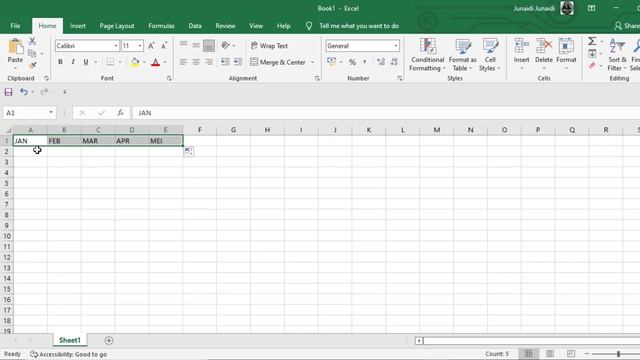Image resolution: width=640 pixels, height=360 pixels.
Task: Switch to Page Layout view
Action: [550, 353]
